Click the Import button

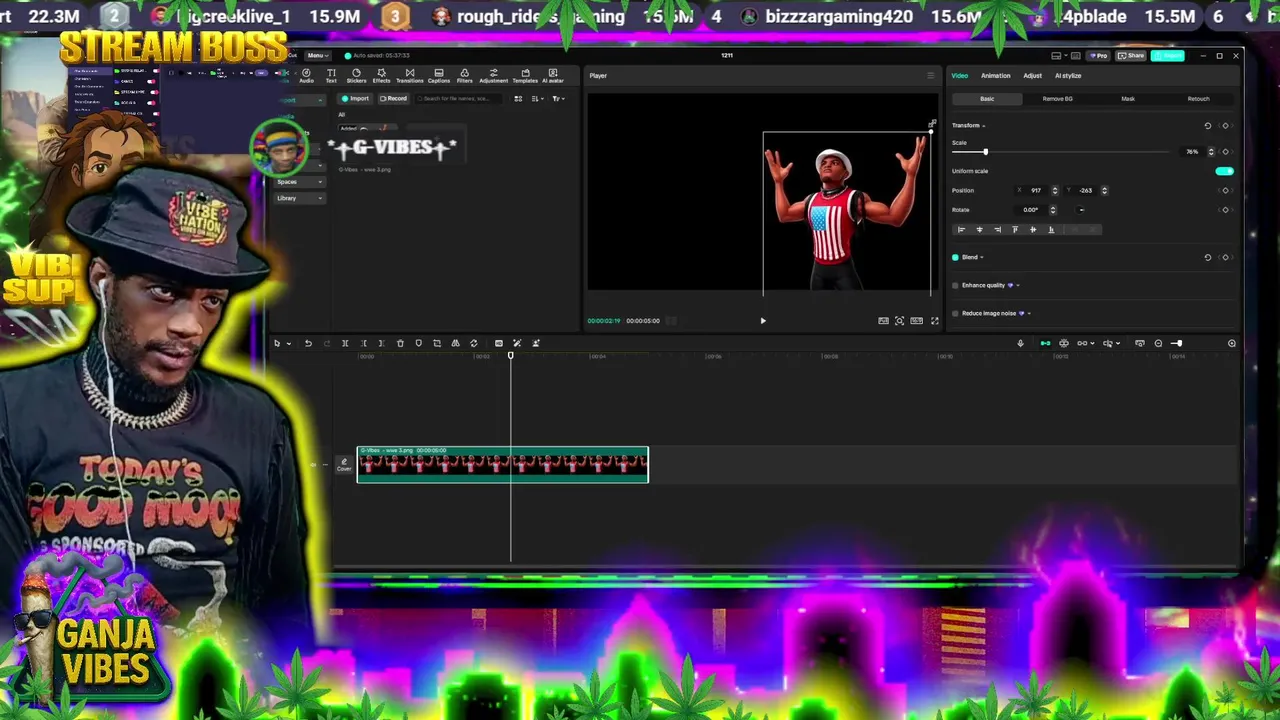tap(355, 98)
